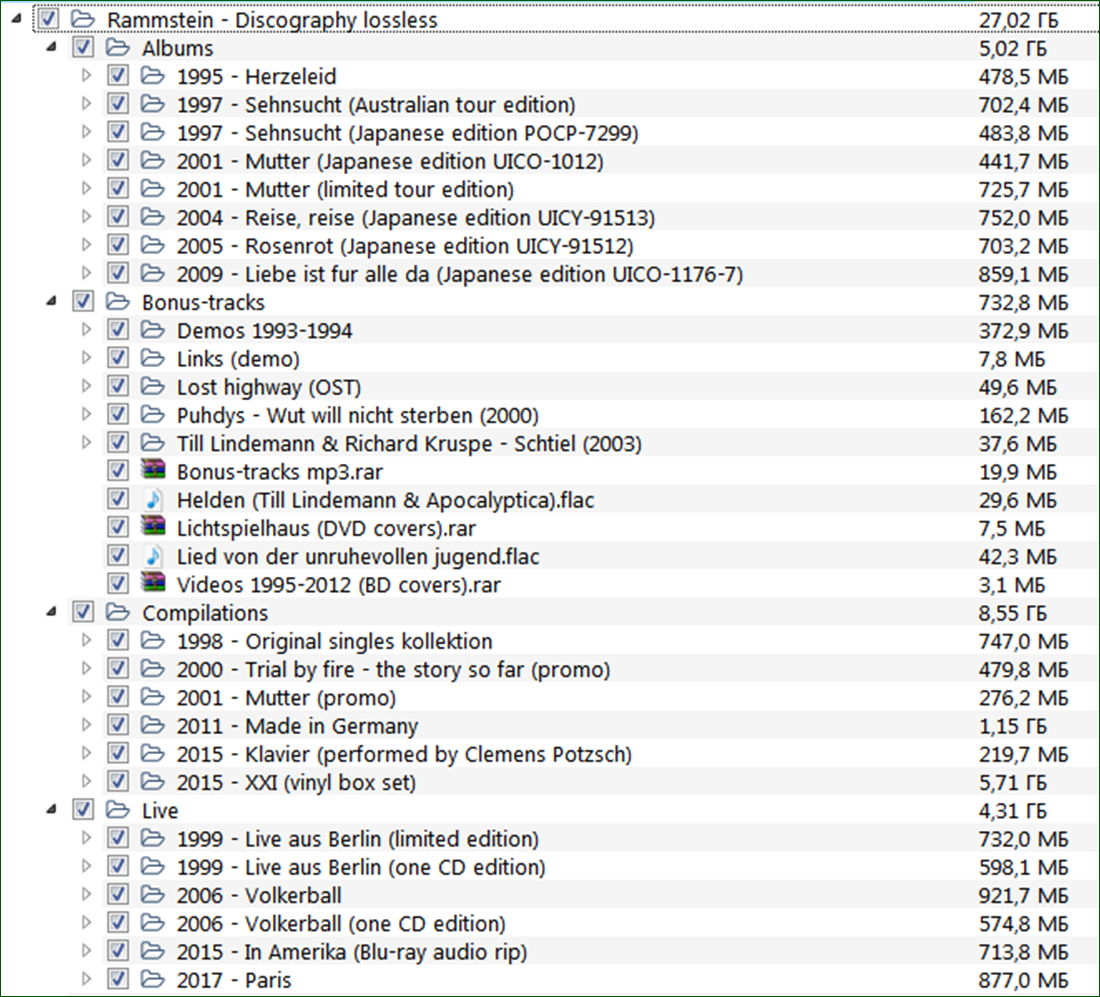Click folder icon of Puhdys - Wut will nicht sterben
This screenshot has height=997, width=1100.
152,415
